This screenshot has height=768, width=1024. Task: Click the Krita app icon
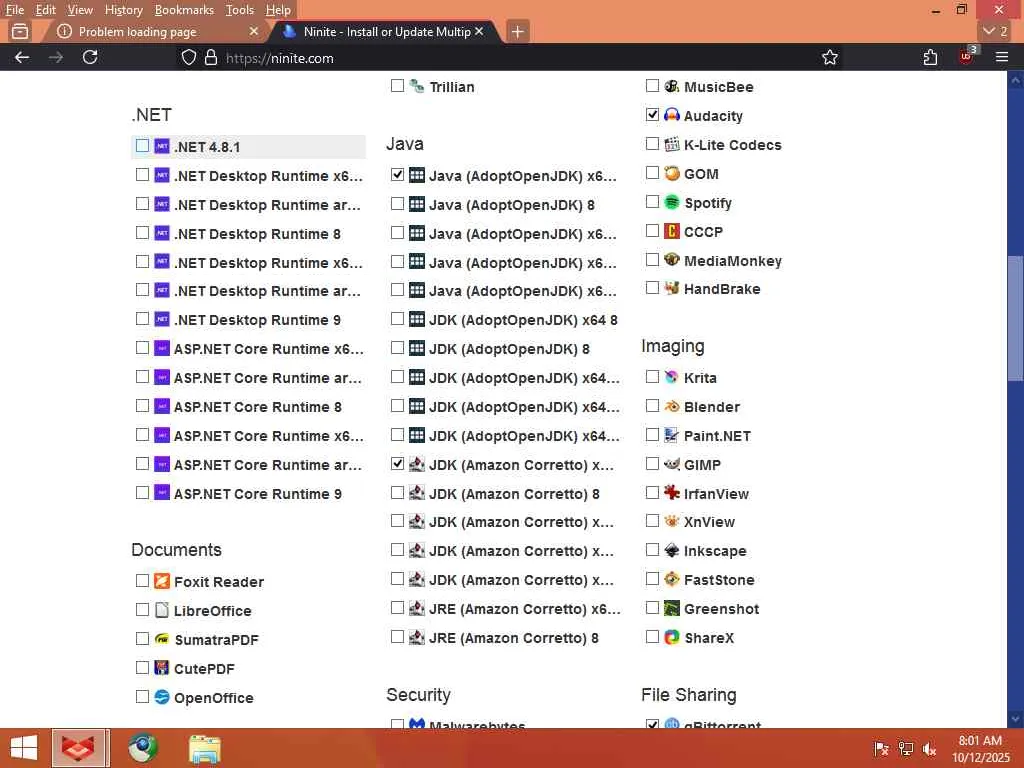pos(671,377)
